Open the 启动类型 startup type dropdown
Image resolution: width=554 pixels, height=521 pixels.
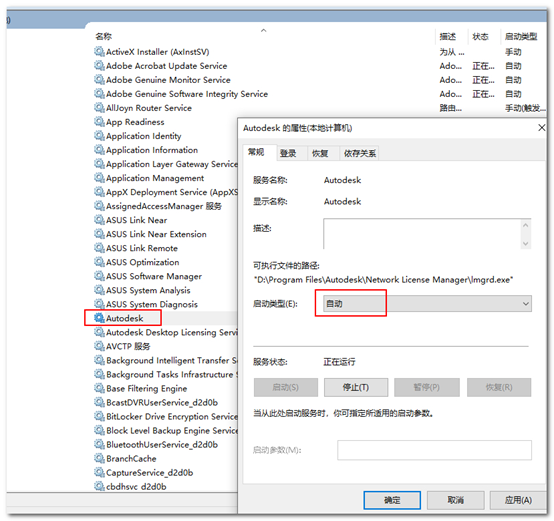[x=427, y=304]
